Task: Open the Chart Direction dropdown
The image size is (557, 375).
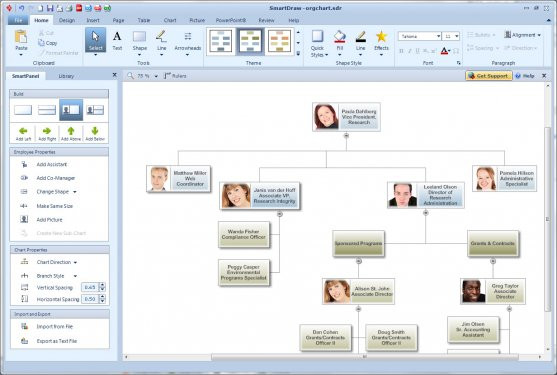Action: click(x=75, y=262)
